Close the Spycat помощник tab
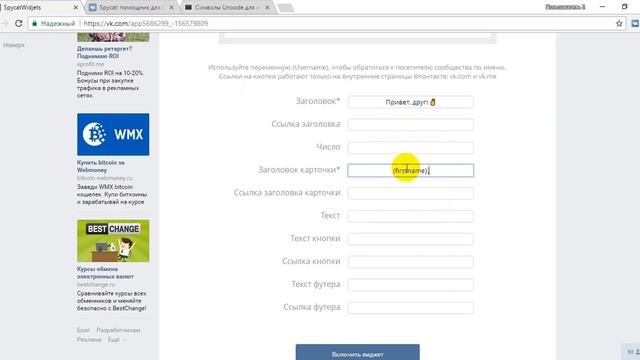This screenshot has height=360, width=640. coord(171,7)
